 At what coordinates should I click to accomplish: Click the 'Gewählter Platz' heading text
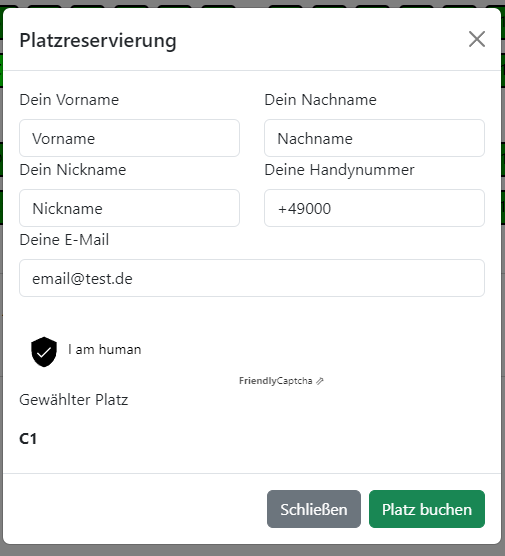coord(74,400)
